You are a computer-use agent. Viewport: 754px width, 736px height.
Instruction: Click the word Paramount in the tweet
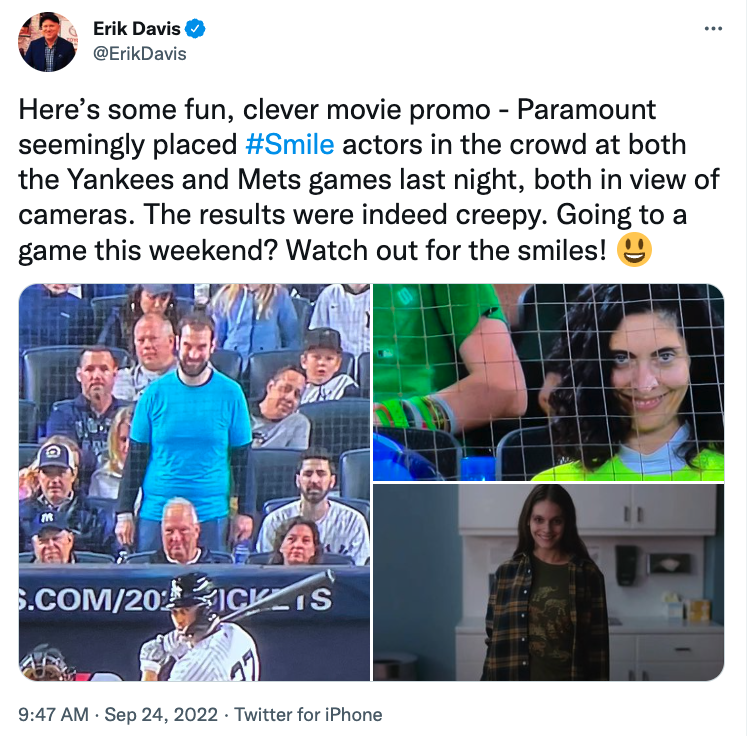coord(586,109)
